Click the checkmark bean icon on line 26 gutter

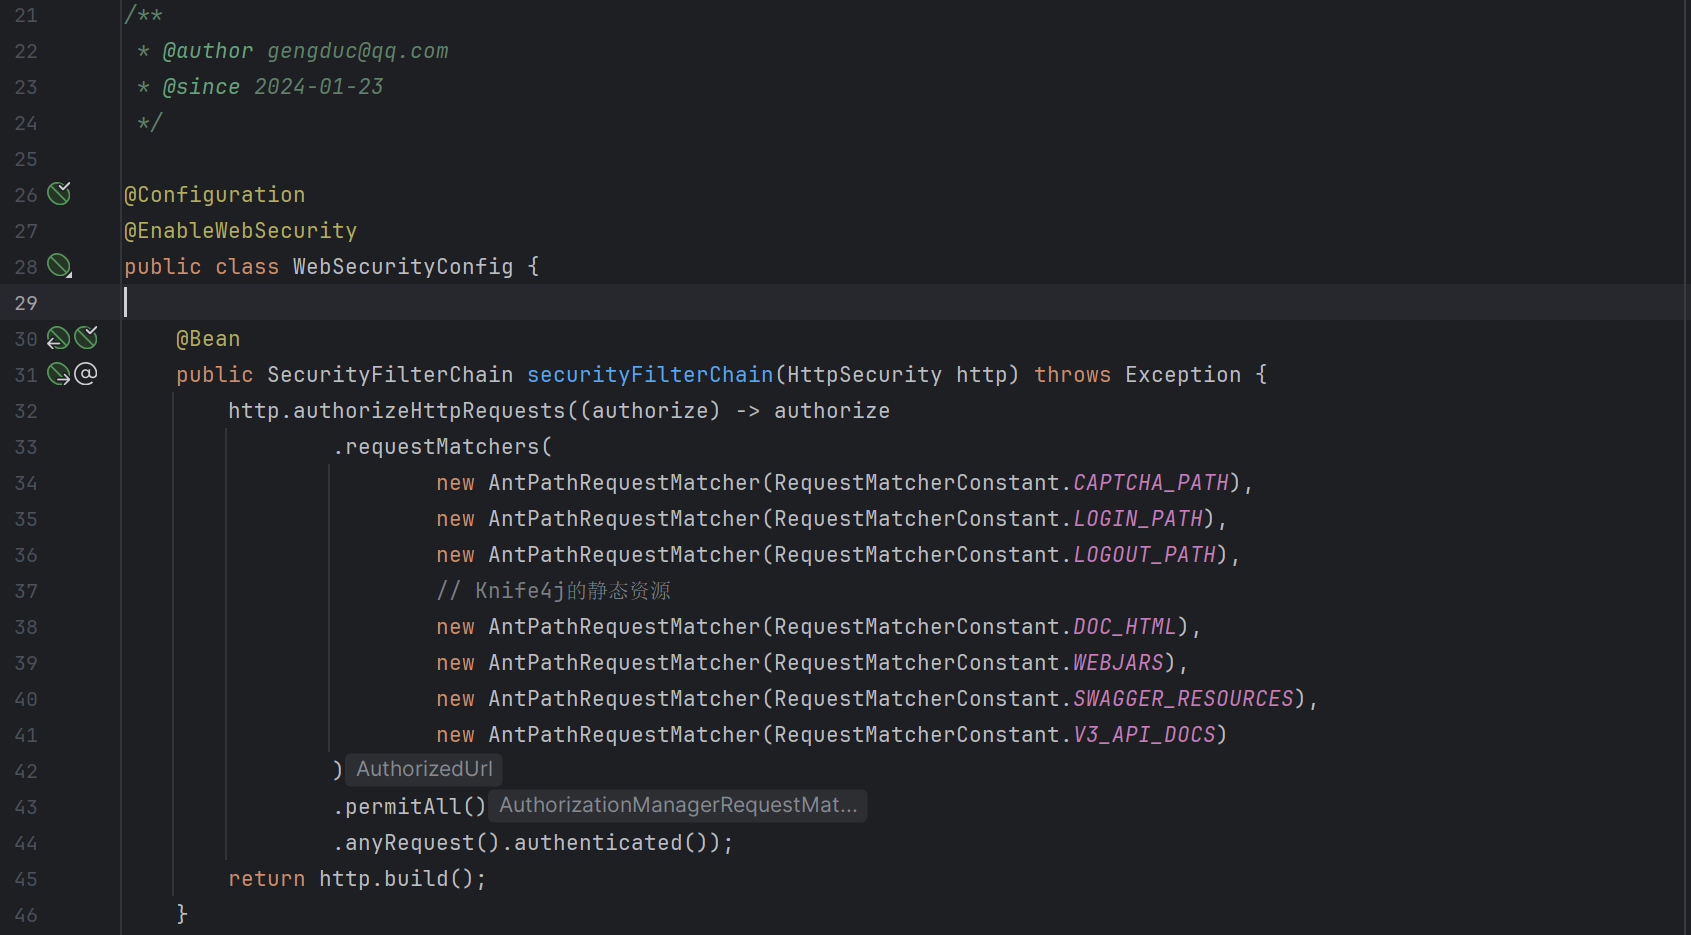58,193
